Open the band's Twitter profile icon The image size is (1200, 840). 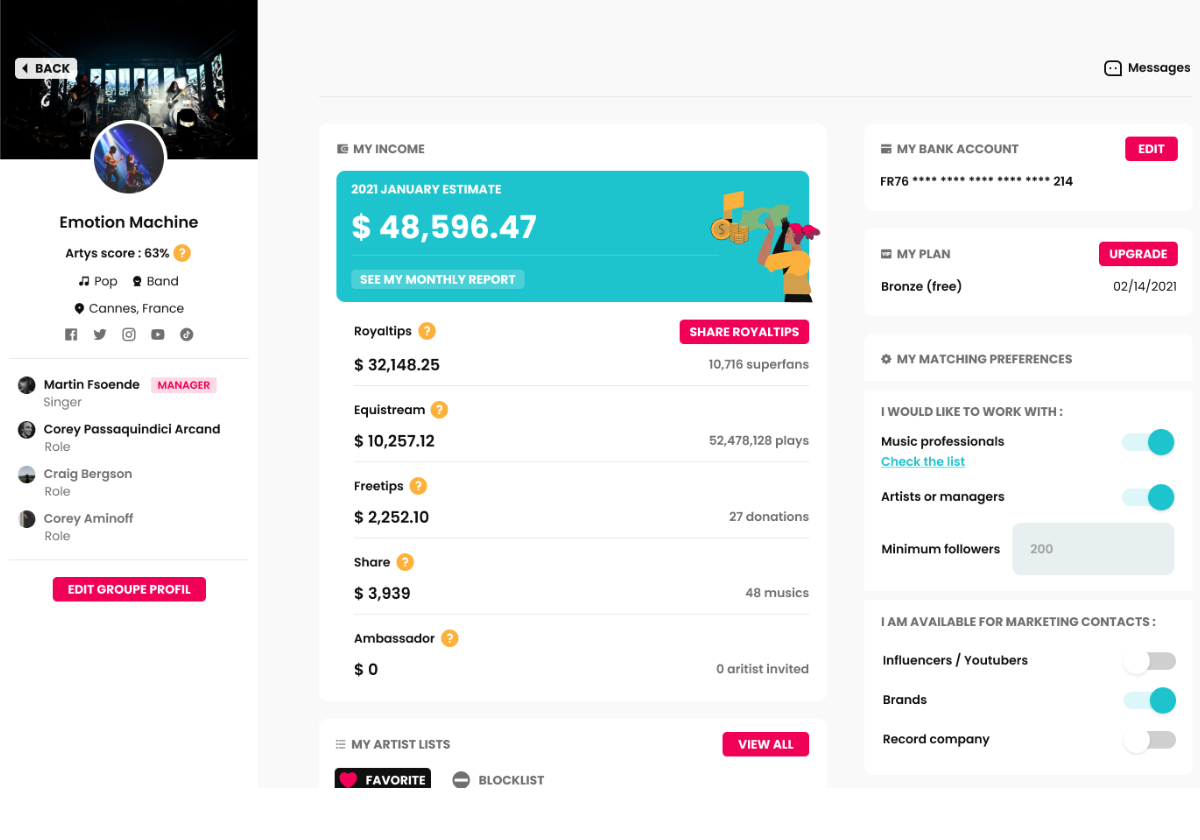pos(100,335)
